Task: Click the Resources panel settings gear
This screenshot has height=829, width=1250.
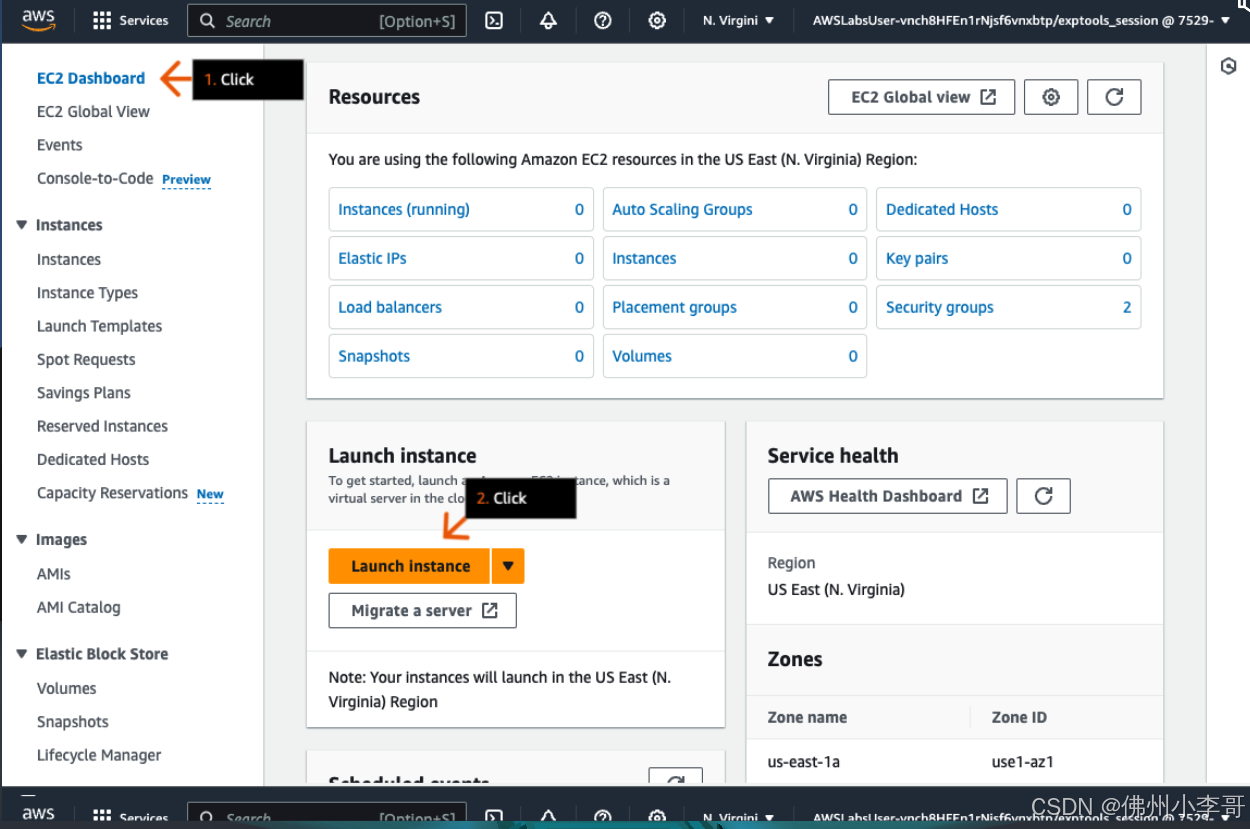Action: click(x=1051, y=97)
